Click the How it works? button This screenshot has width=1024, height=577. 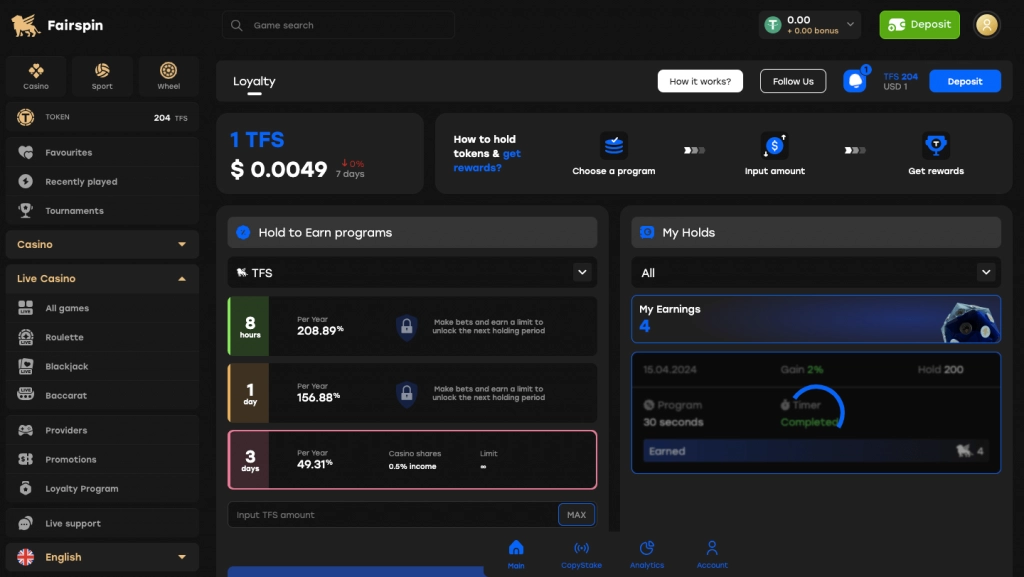click(x=700, y=81)
